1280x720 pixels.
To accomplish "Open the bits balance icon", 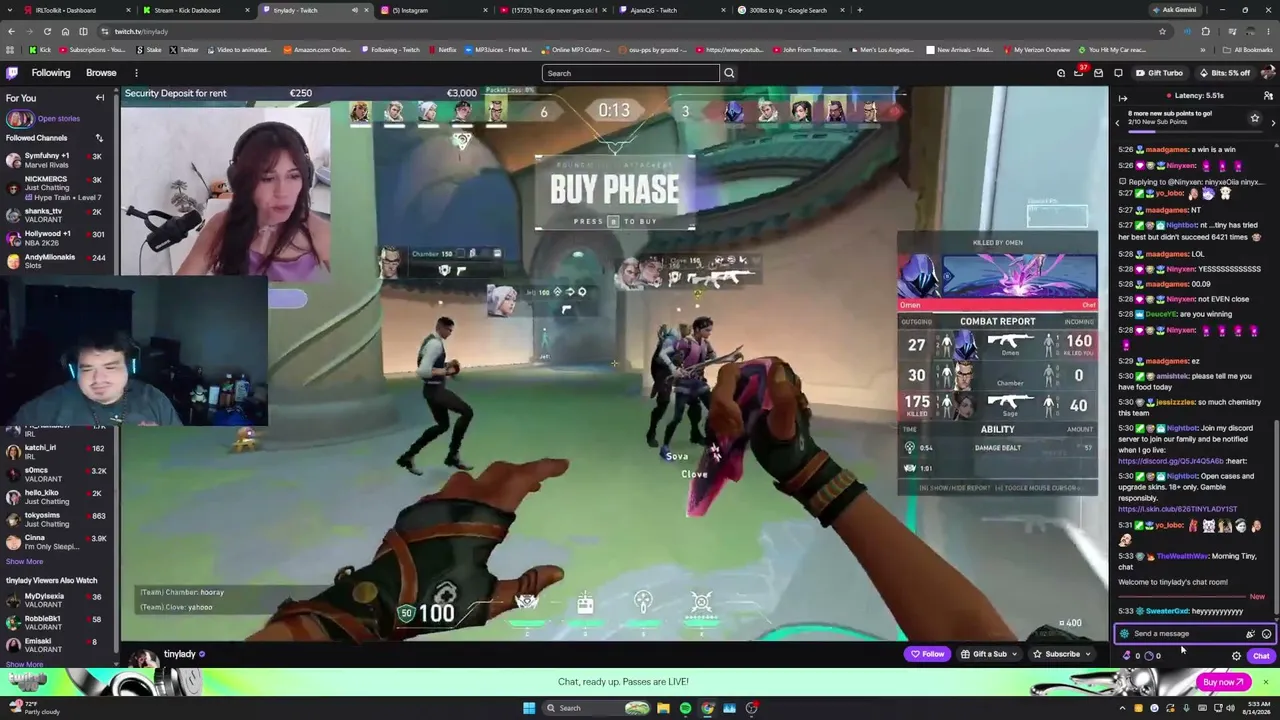I will pos(1128,656).
